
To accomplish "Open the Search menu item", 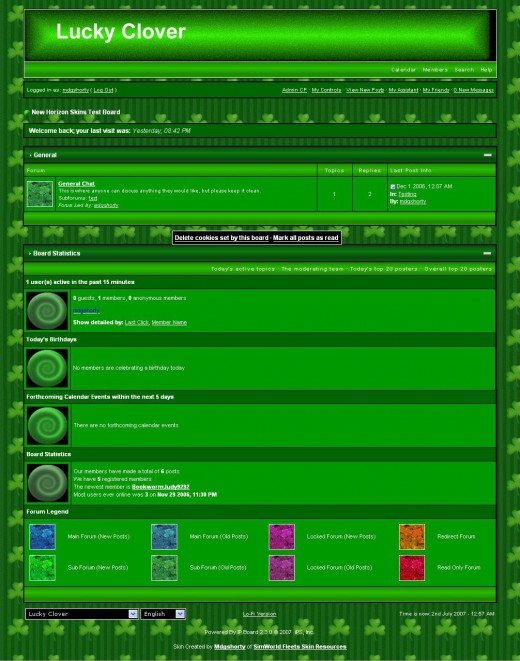I will coord(464,70).
